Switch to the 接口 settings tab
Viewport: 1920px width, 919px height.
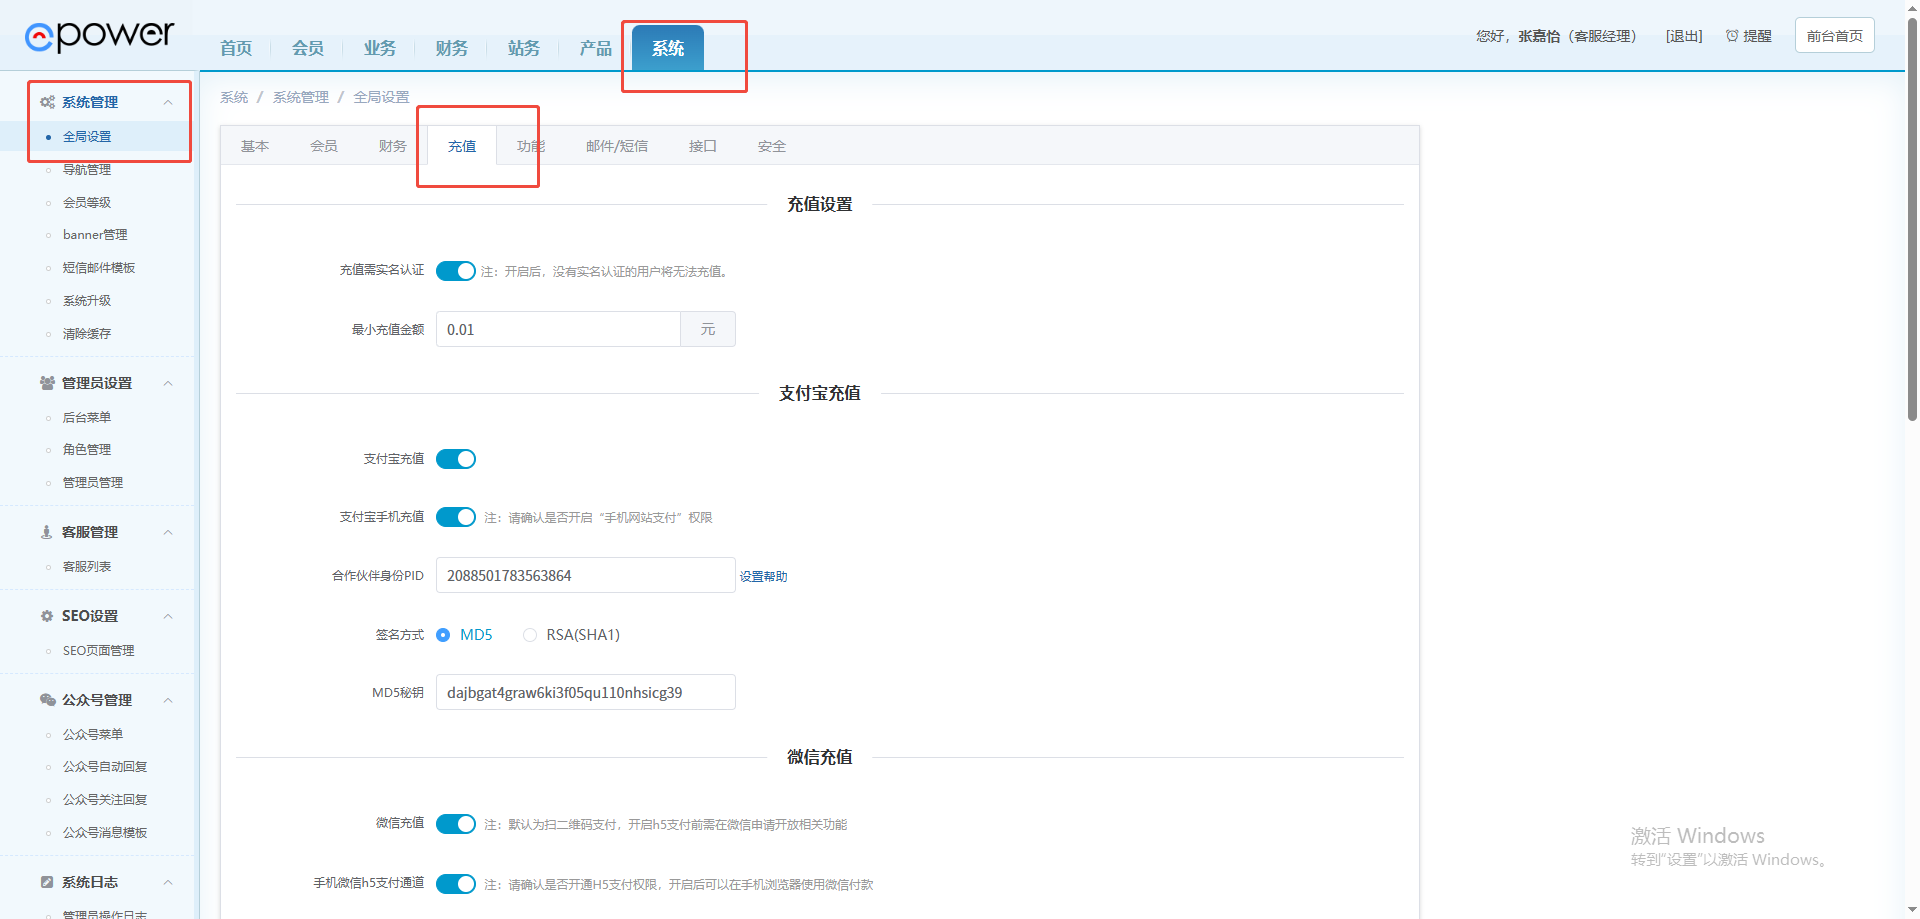click(703, 146)
